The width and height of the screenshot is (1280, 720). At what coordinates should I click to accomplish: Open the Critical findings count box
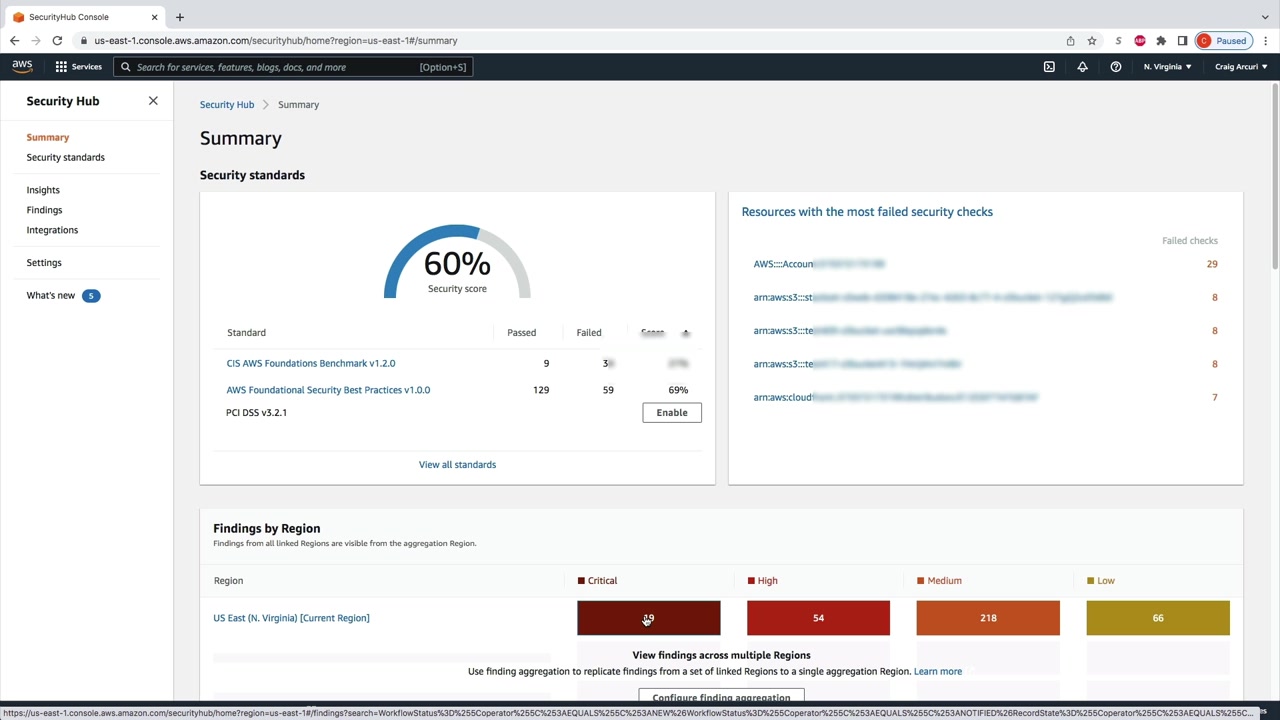tap(649, 618)
